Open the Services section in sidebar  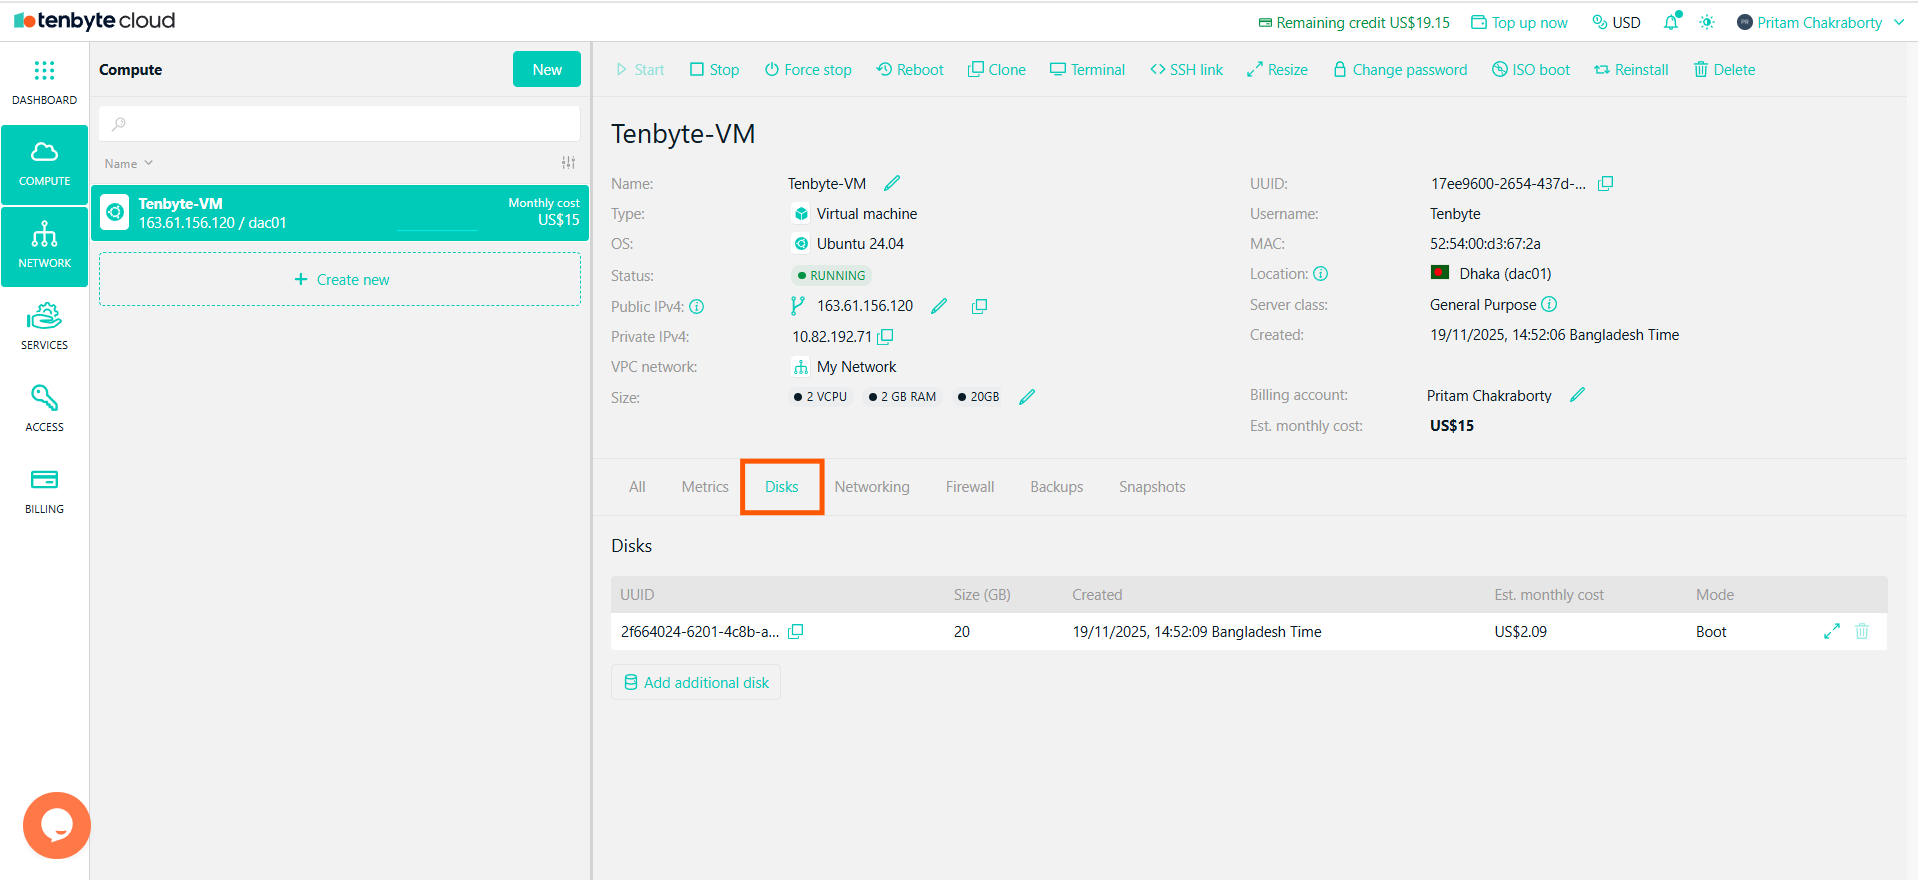tap(44, 327)
